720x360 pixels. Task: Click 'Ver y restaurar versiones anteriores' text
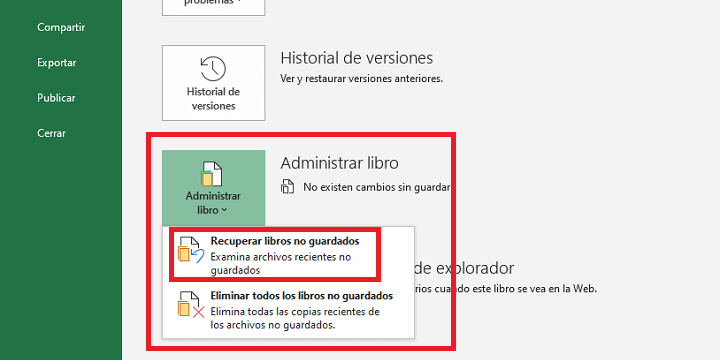(x=361, y=79)
